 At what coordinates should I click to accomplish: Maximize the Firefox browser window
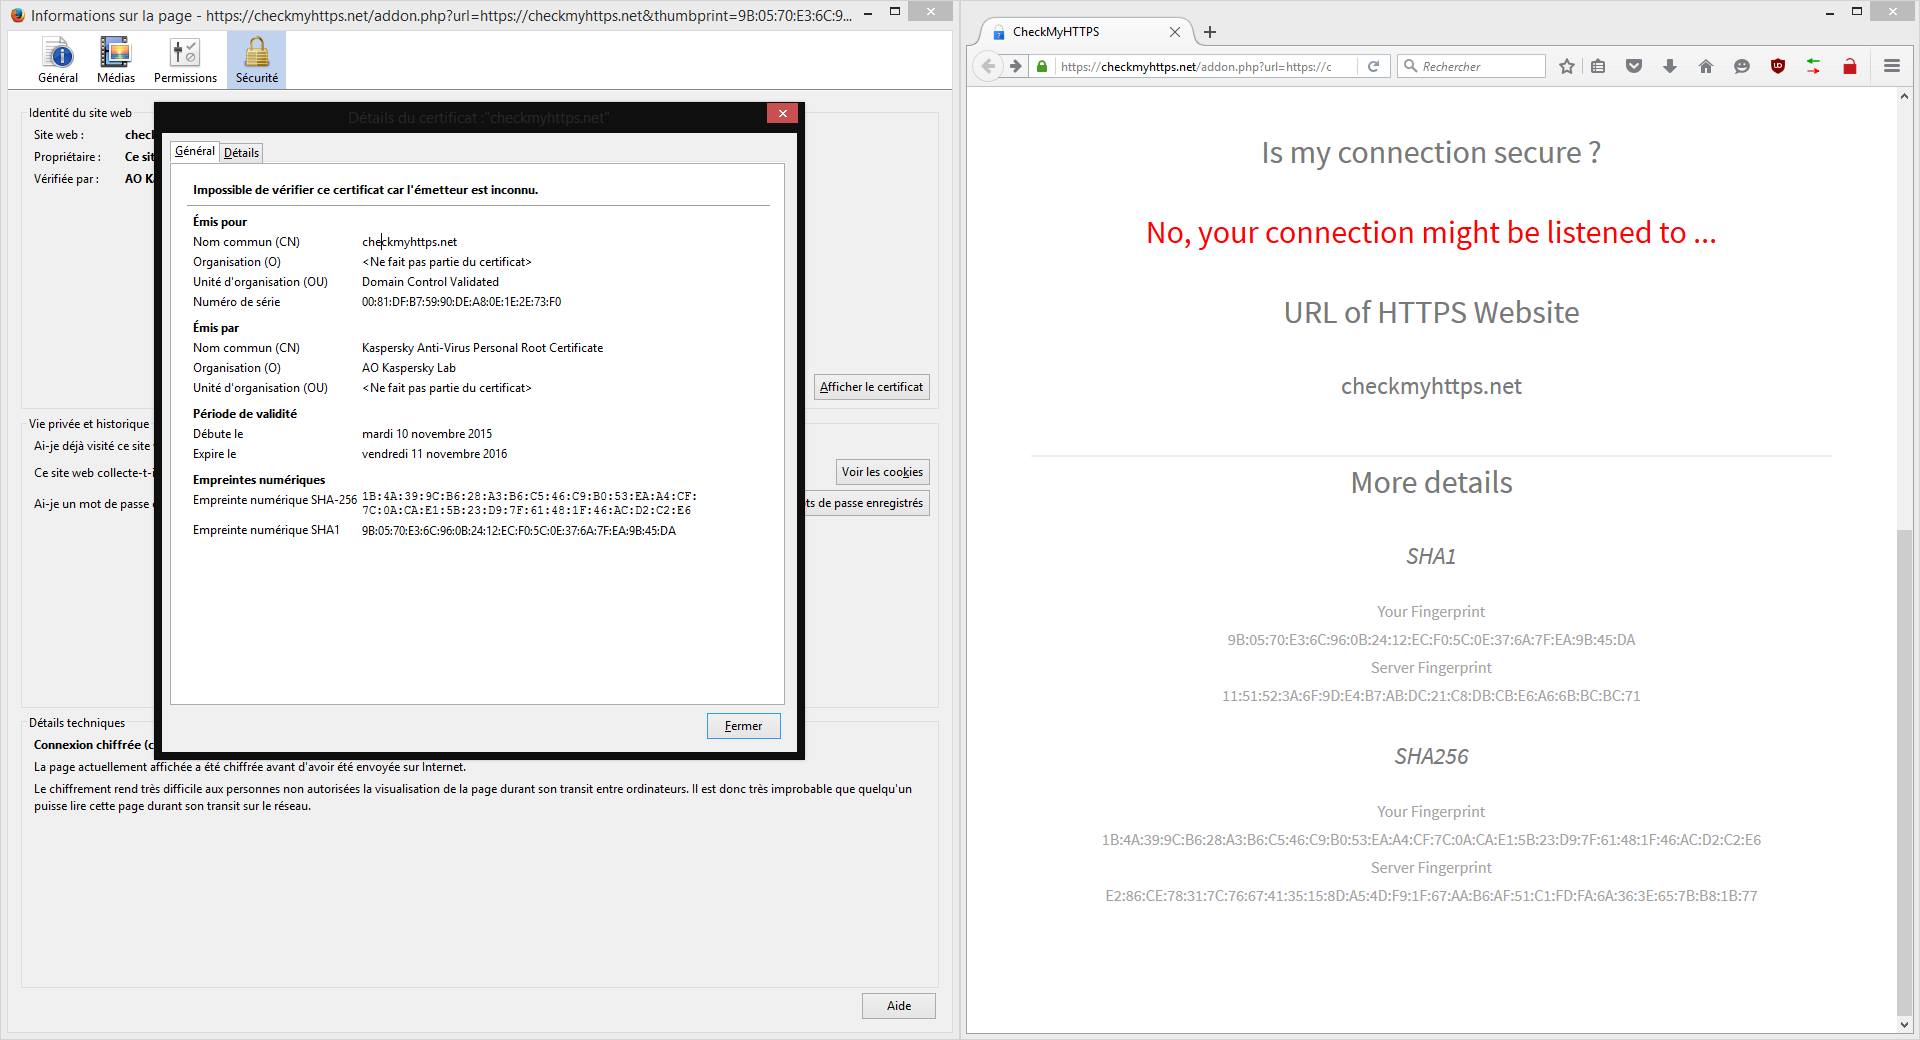(x=1857, y=12)
